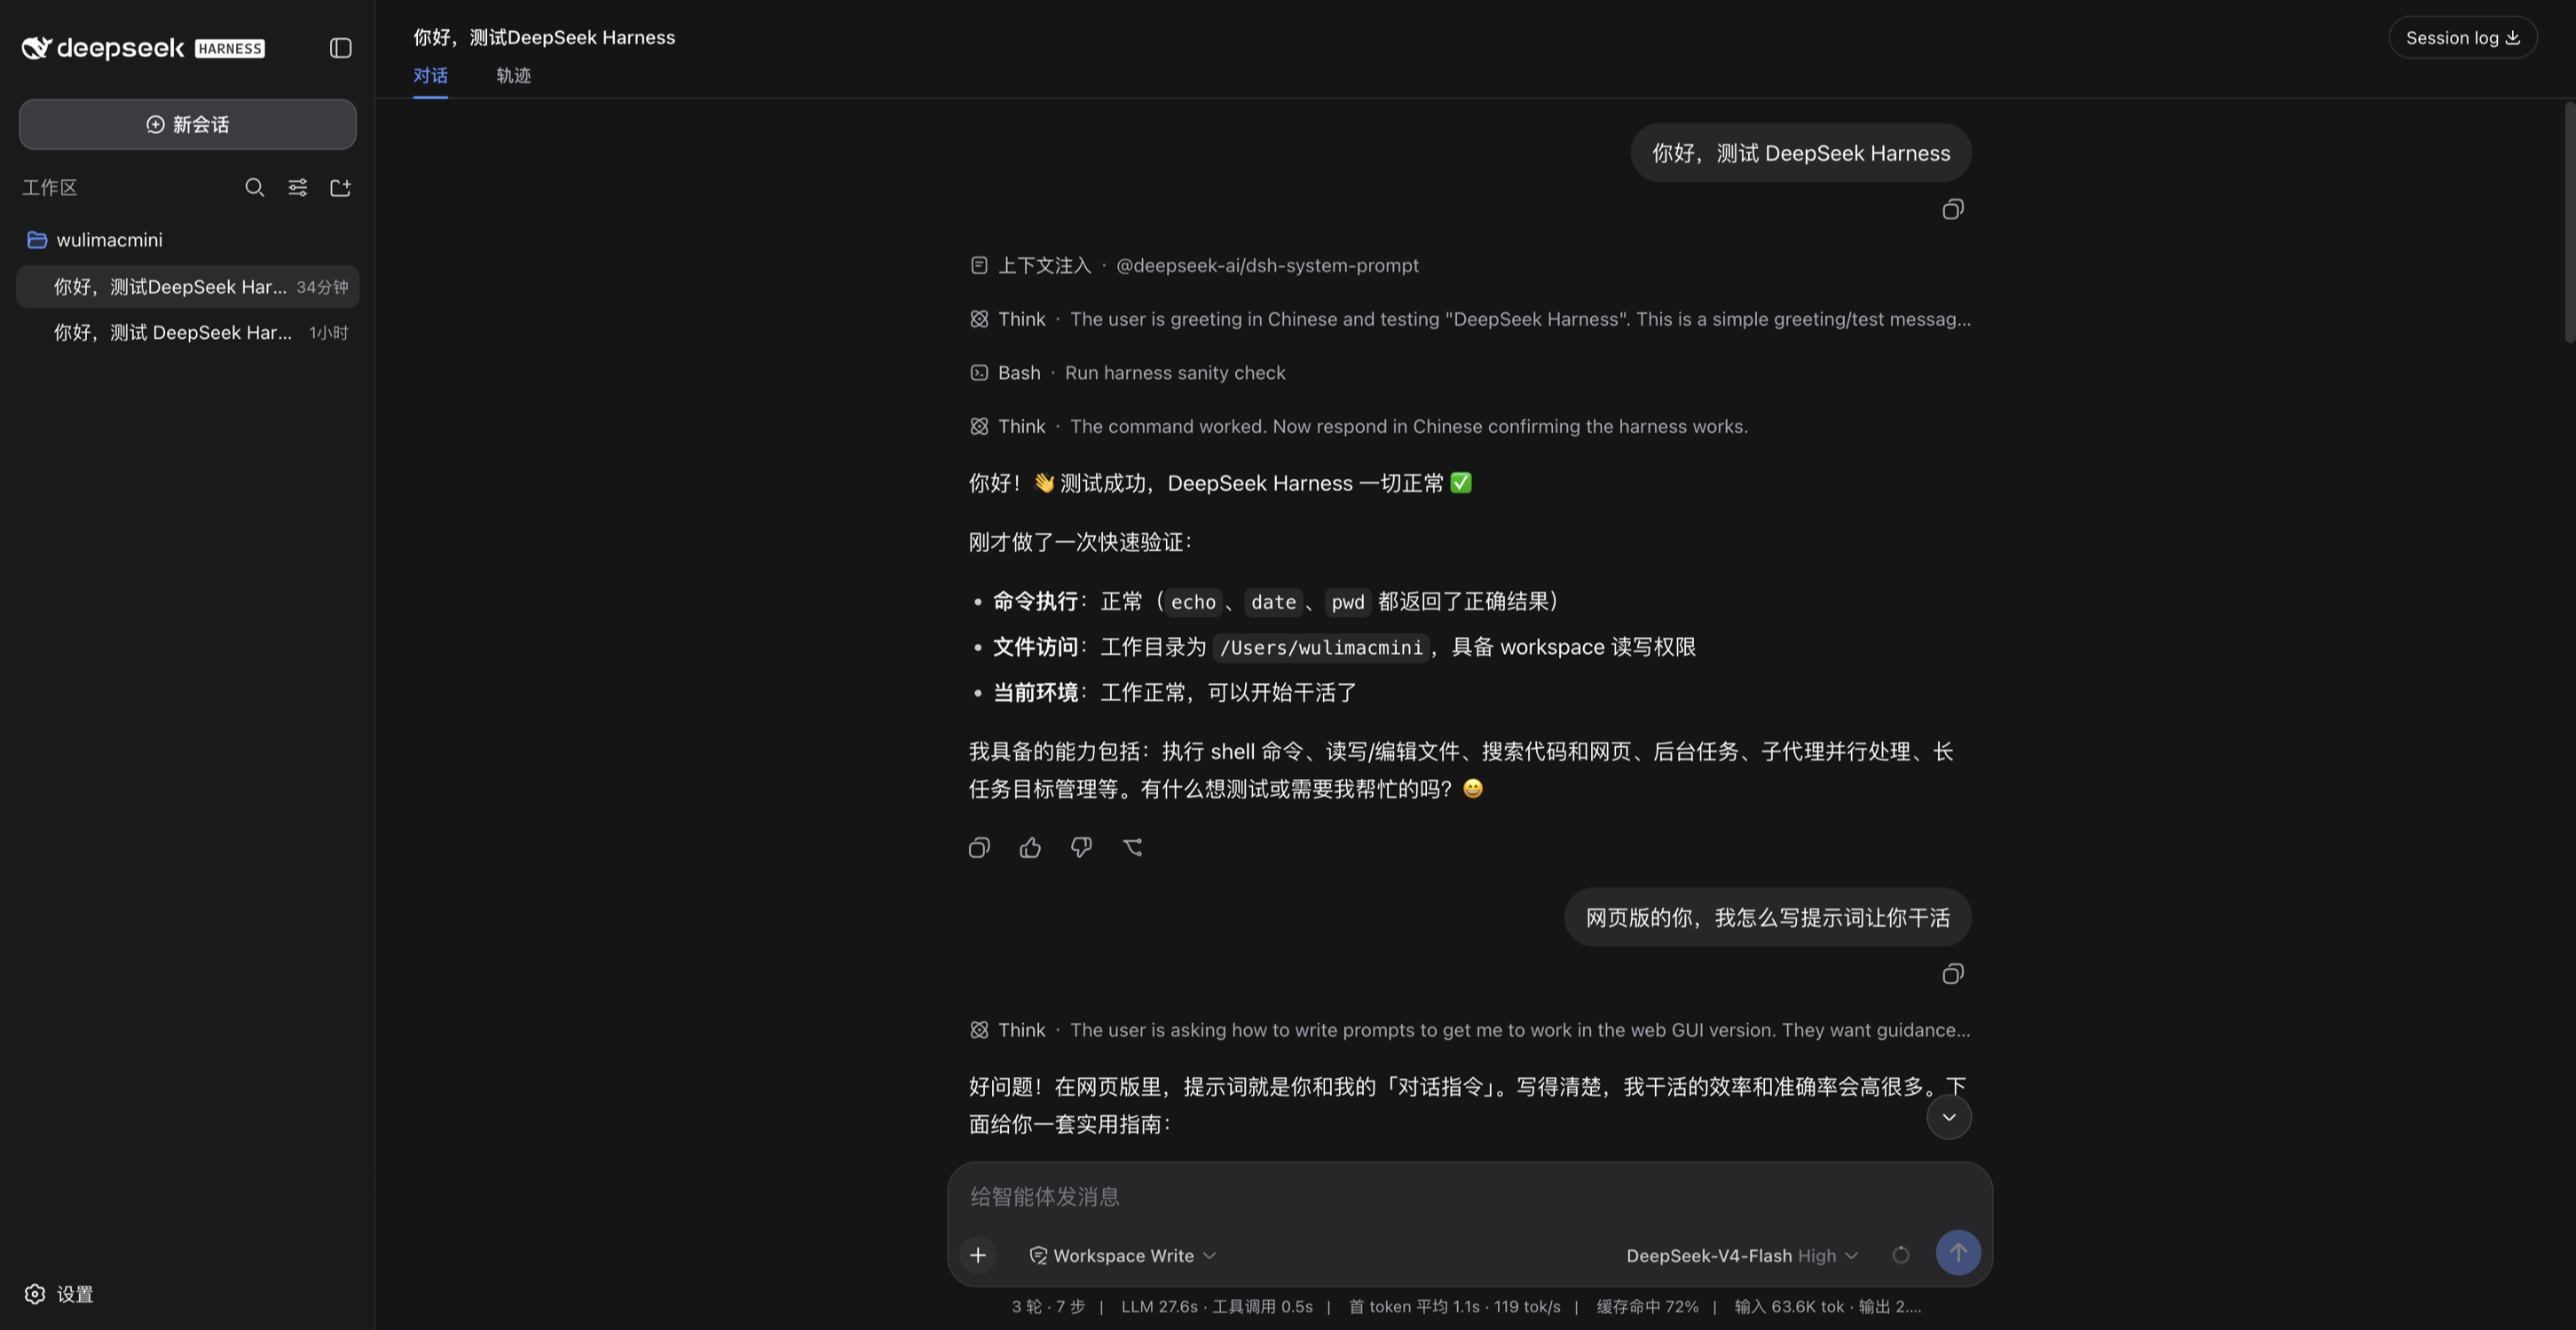Copy the first user message 你好，测试 DeepSeek Harness
This screenshot has height=1330, width=2576.
[x=1952, y=209]
